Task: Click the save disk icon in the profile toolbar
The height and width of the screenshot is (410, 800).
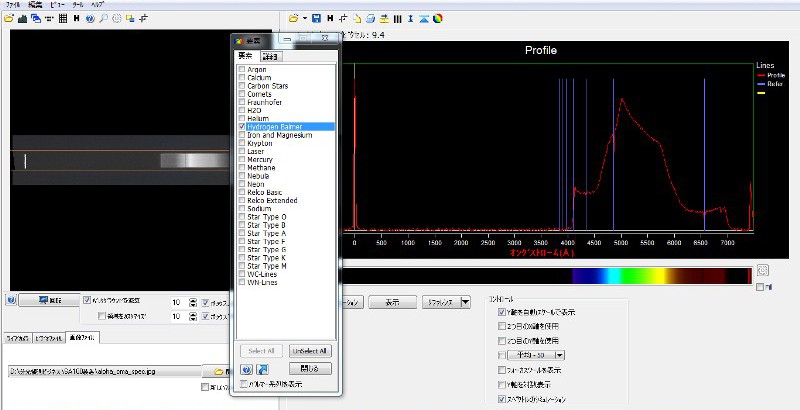Action: click(316, 18)
